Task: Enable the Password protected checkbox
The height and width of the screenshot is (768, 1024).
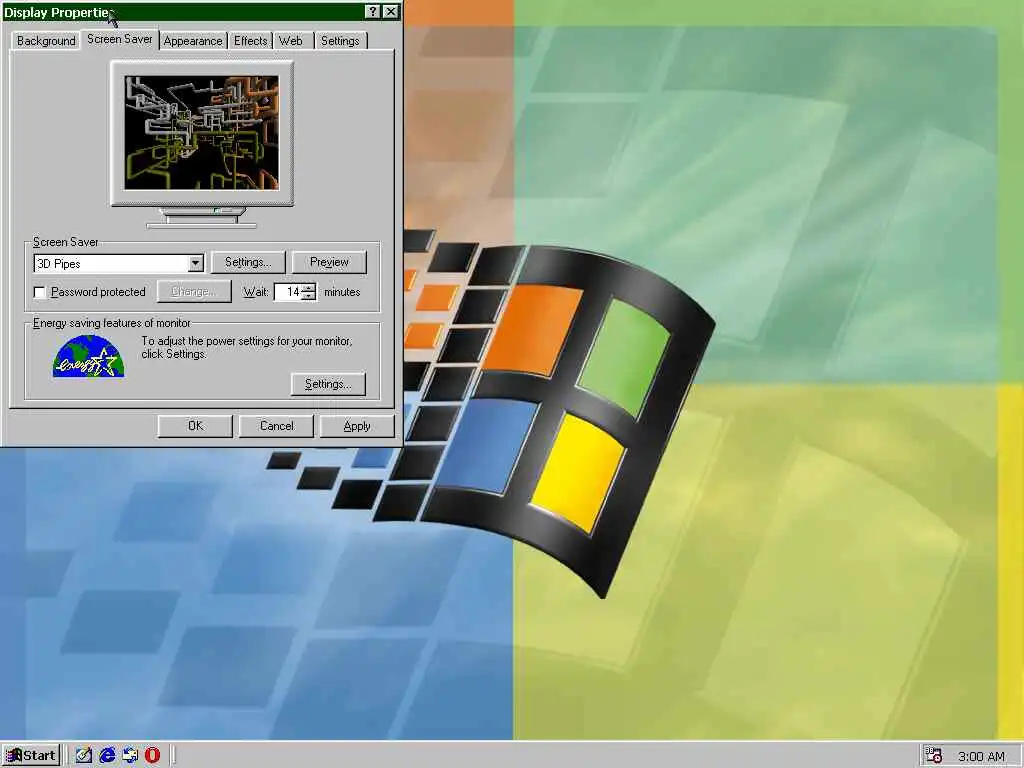Action: (40, 292)
